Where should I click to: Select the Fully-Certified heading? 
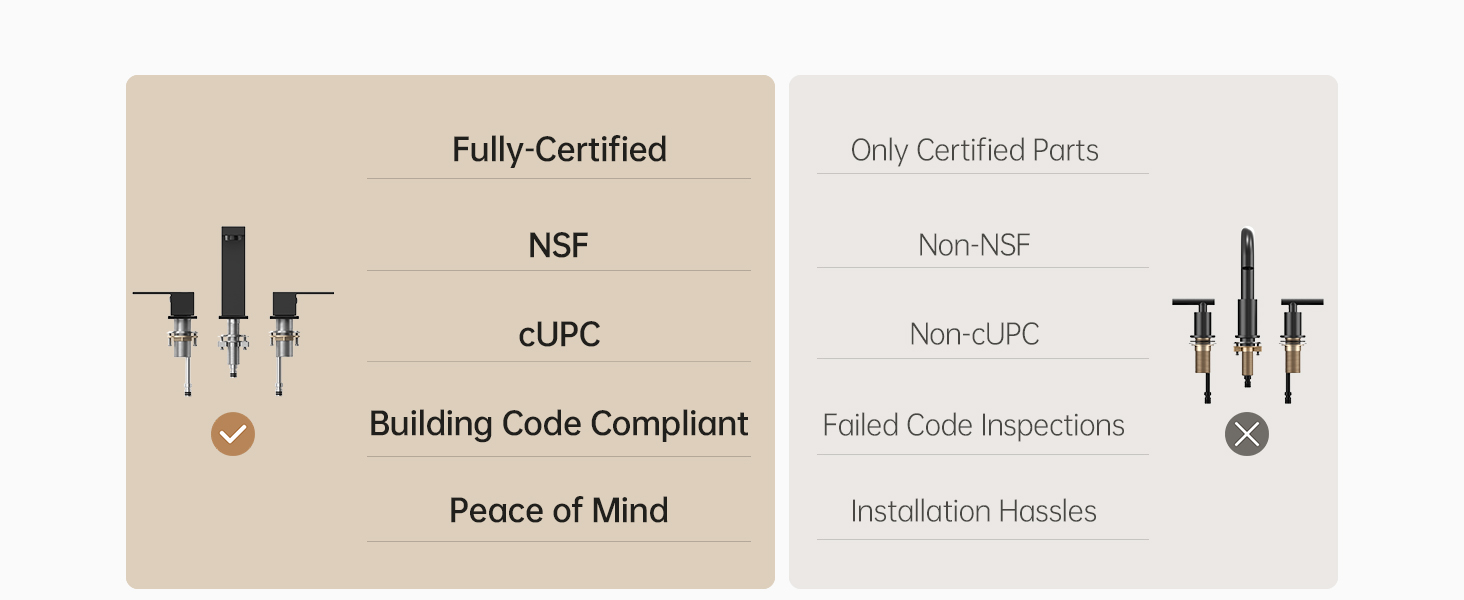point(559,149)
